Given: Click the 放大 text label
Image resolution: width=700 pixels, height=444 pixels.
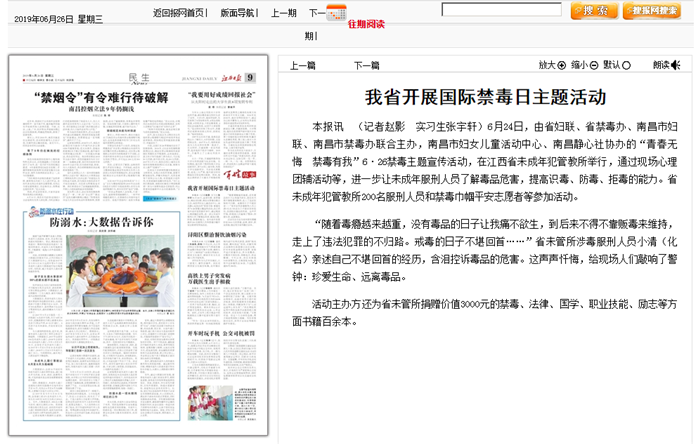Looking at the screenshot, I should (547, 65).
